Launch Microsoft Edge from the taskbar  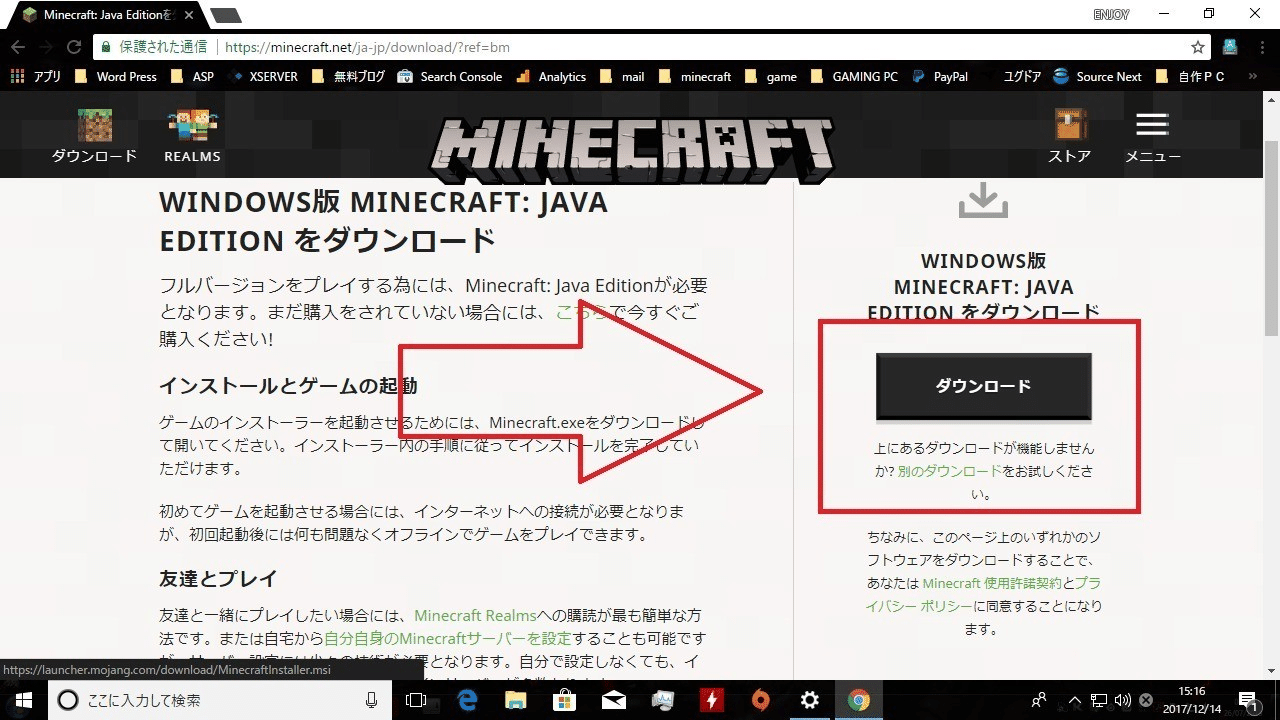pyautogui.click(x=467, y=700)
